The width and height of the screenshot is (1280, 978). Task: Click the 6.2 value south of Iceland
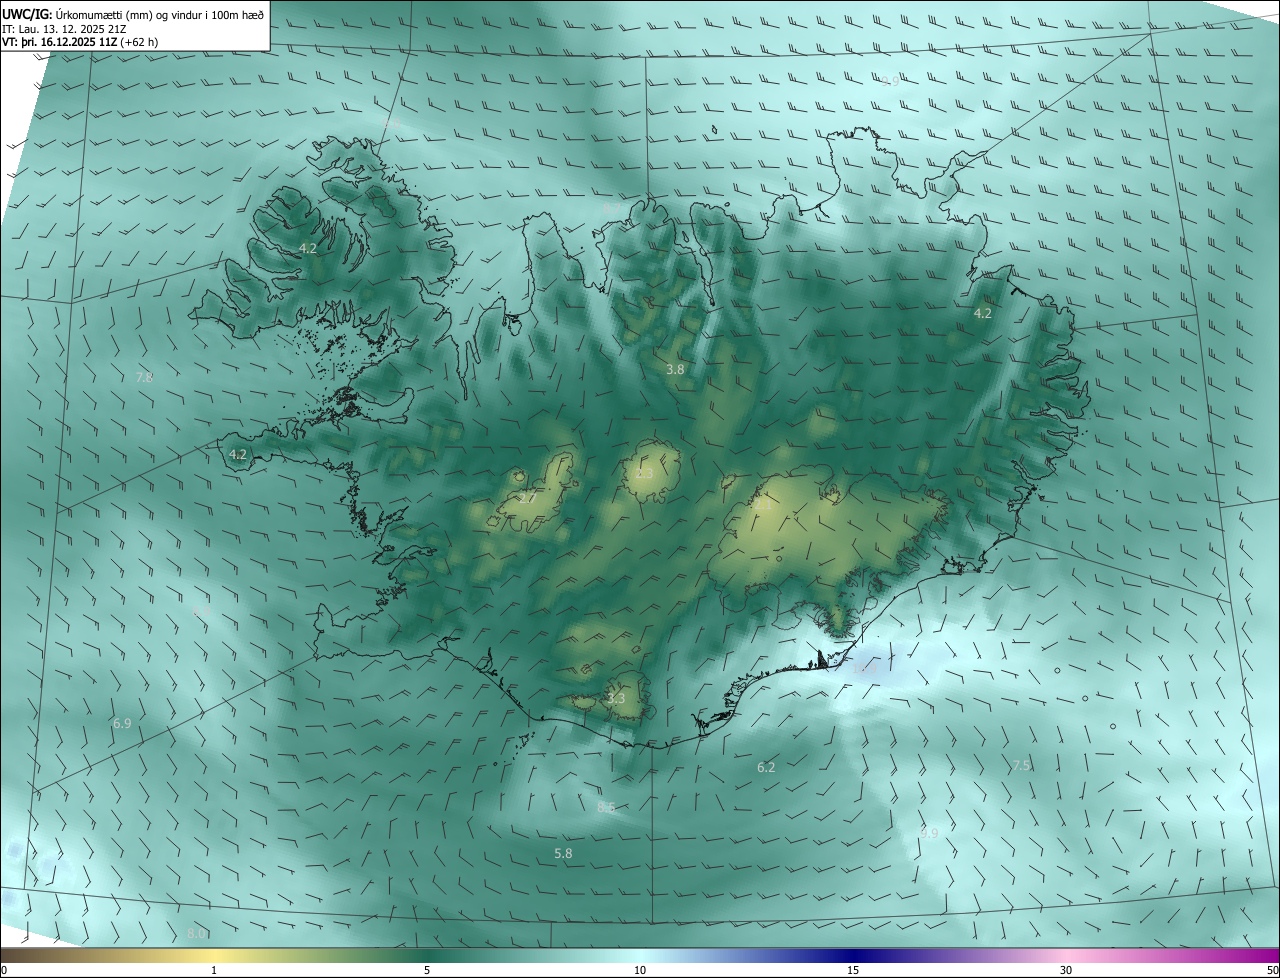tap(766, 767)
